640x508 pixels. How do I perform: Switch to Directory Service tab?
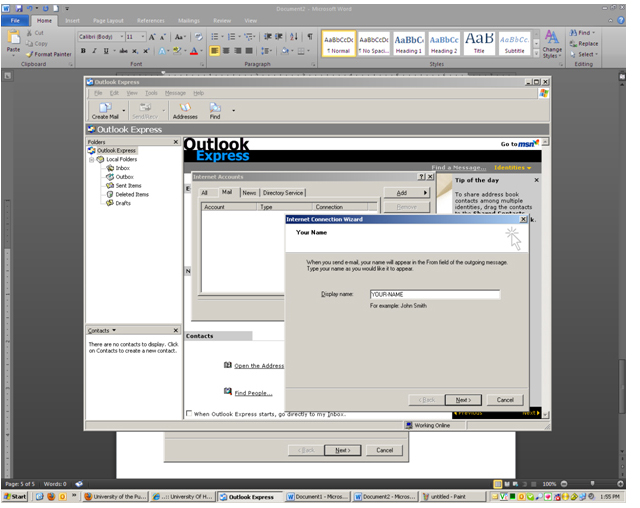click(283, 193)
